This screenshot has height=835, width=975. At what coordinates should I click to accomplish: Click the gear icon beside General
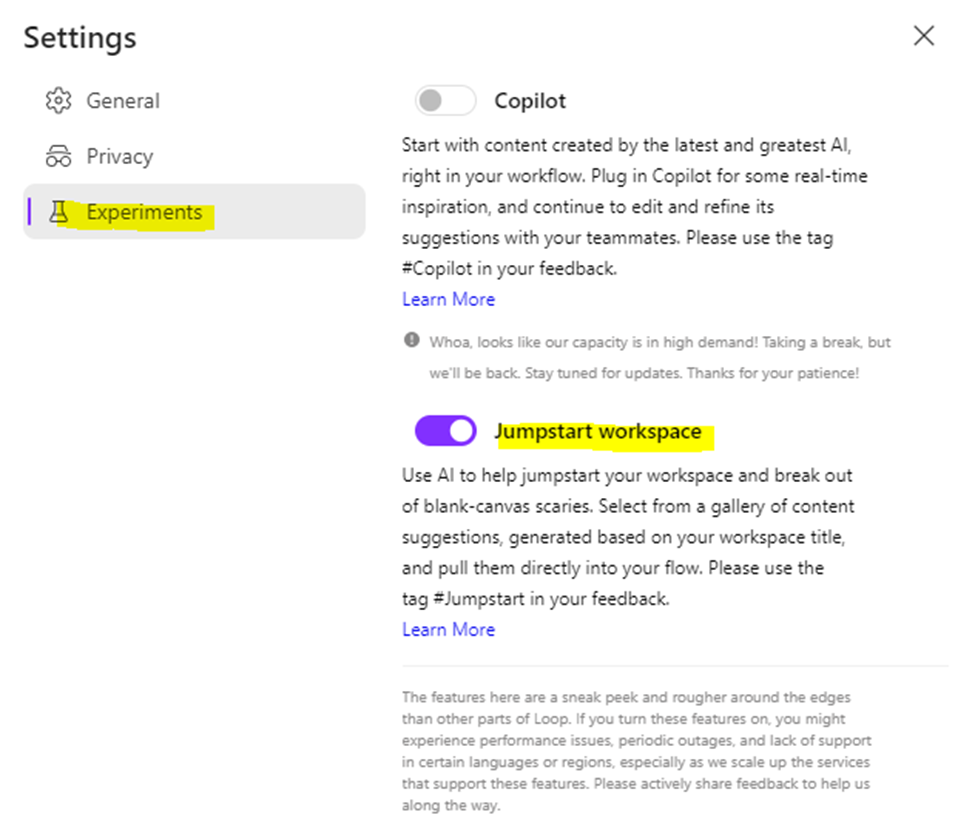59,101
